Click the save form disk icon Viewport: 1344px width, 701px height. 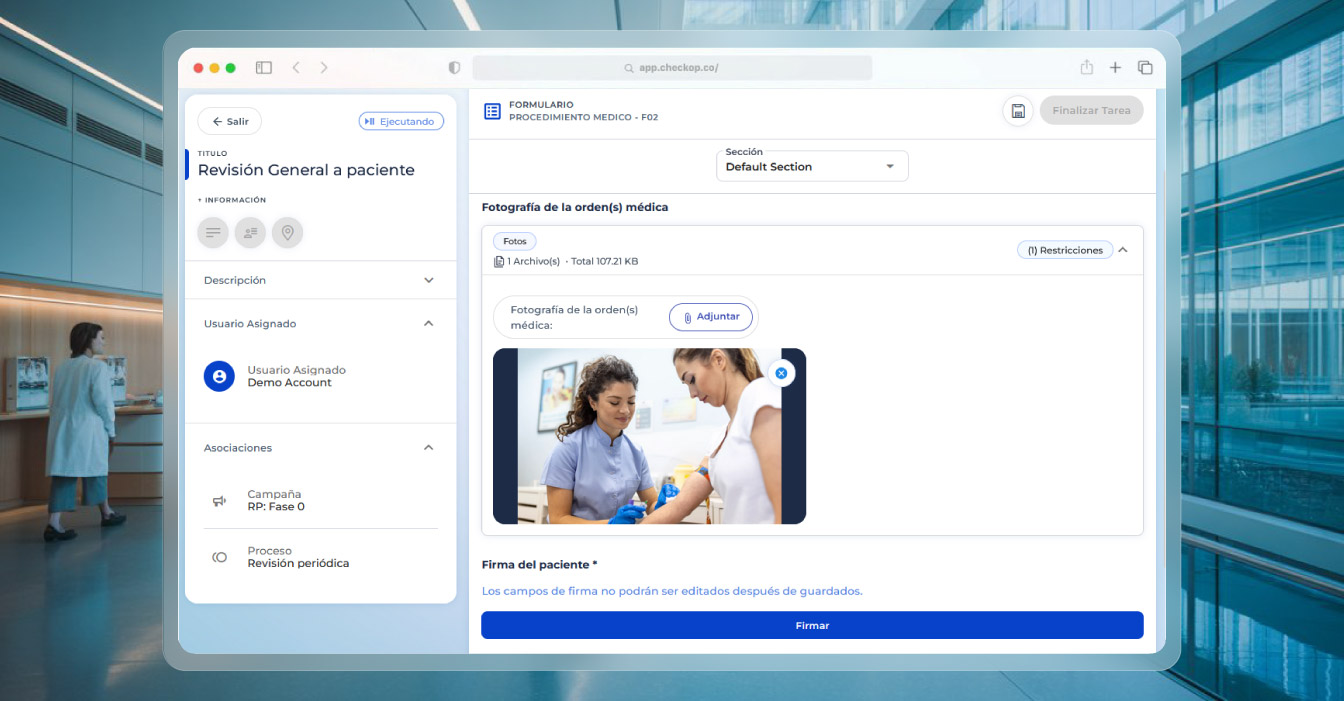tap(1017, 111)
